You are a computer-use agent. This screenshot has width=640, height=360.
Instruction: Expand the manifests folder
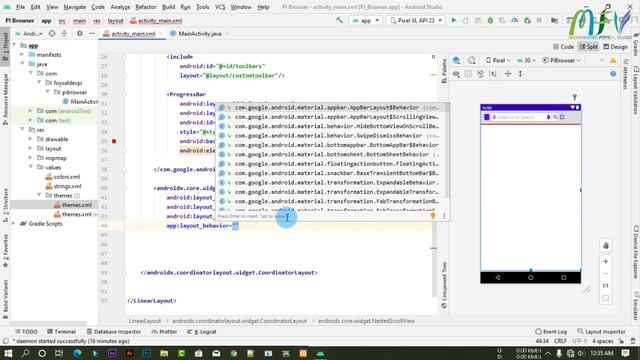(x=22, y=55)
